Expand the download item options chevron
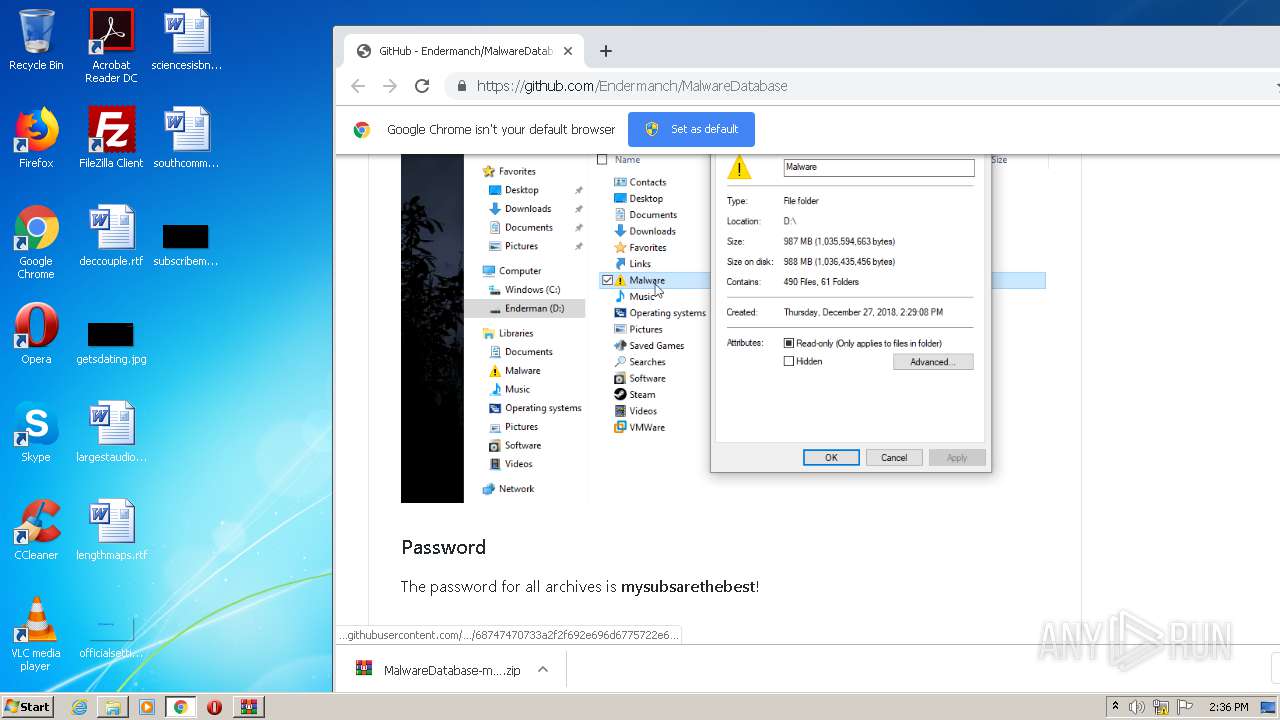The height and width of the screenshot is (720, 1280). click(x=543, y=670)
